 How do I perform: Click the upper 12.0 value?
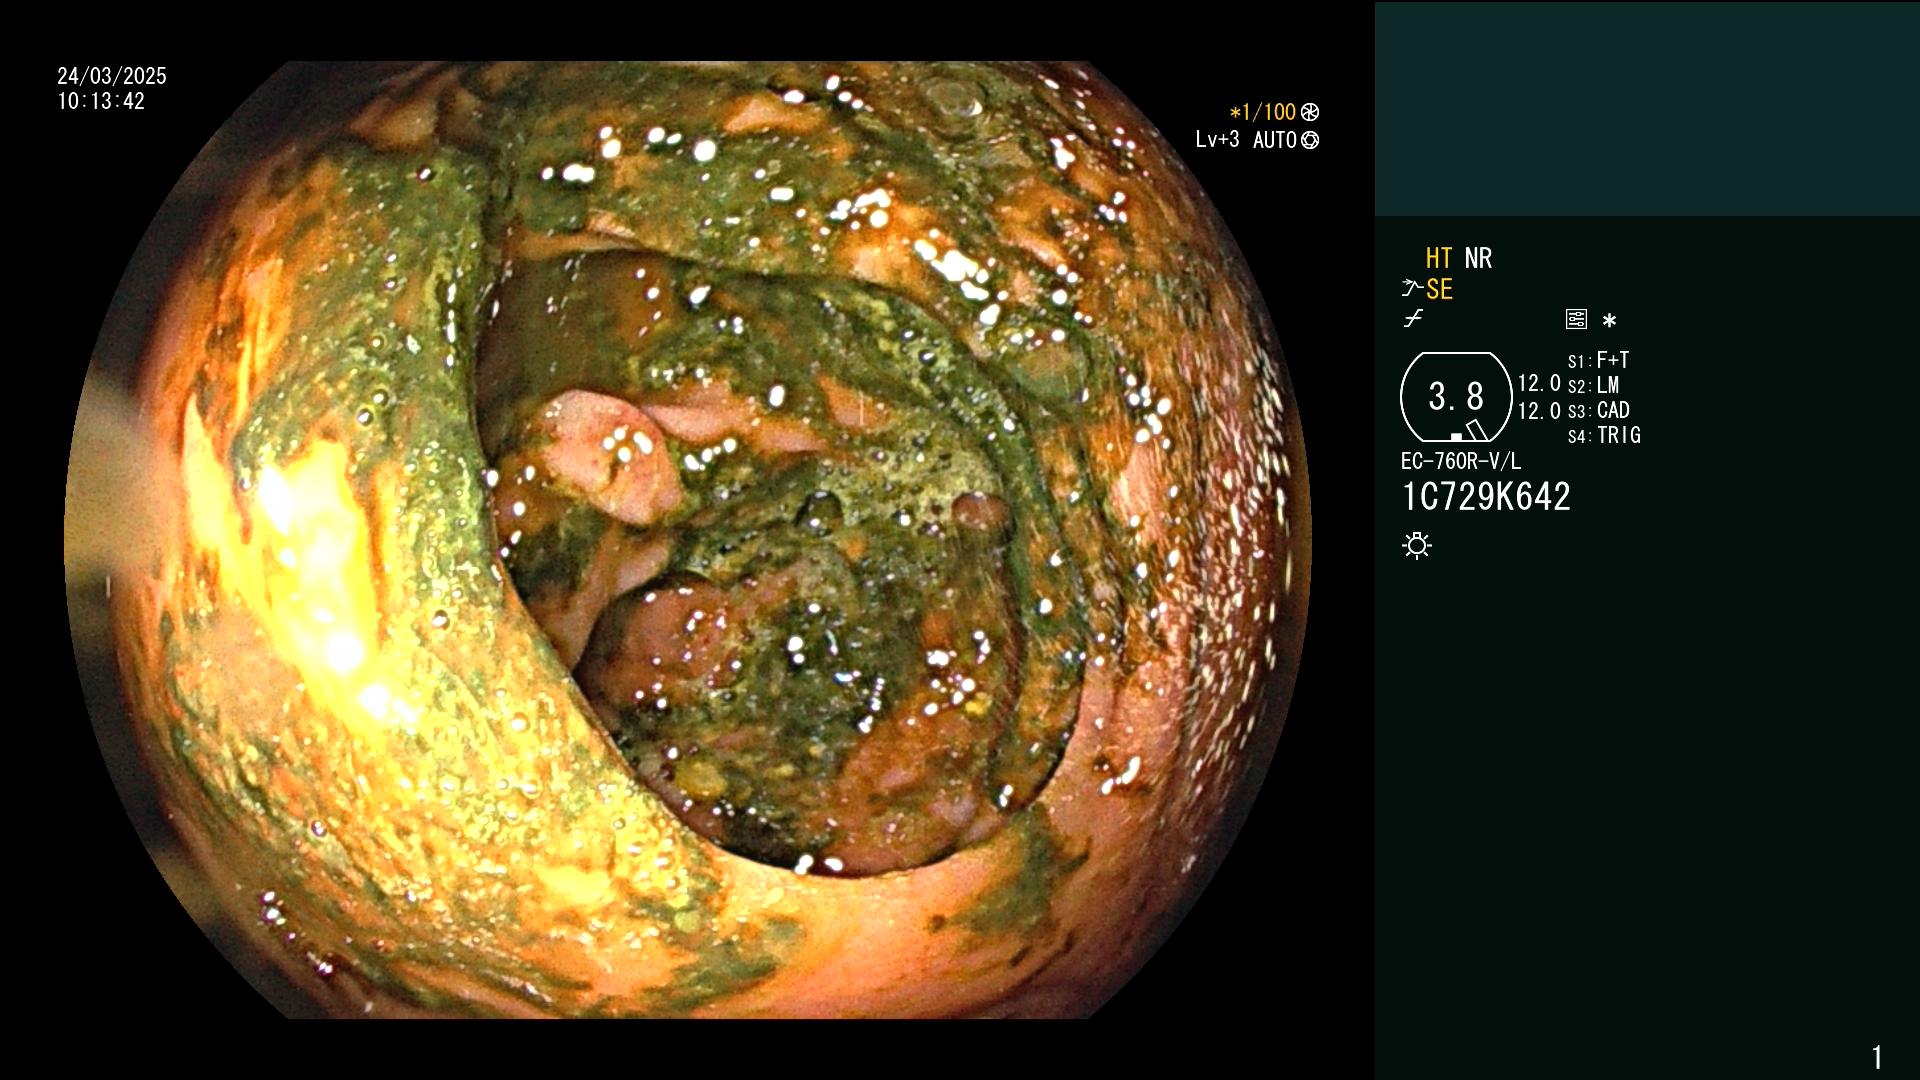(x=1539, y=384)
